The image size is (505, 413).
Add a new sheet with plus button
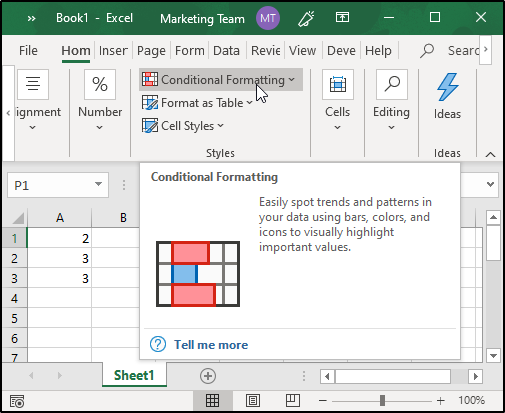coord(208,376)
